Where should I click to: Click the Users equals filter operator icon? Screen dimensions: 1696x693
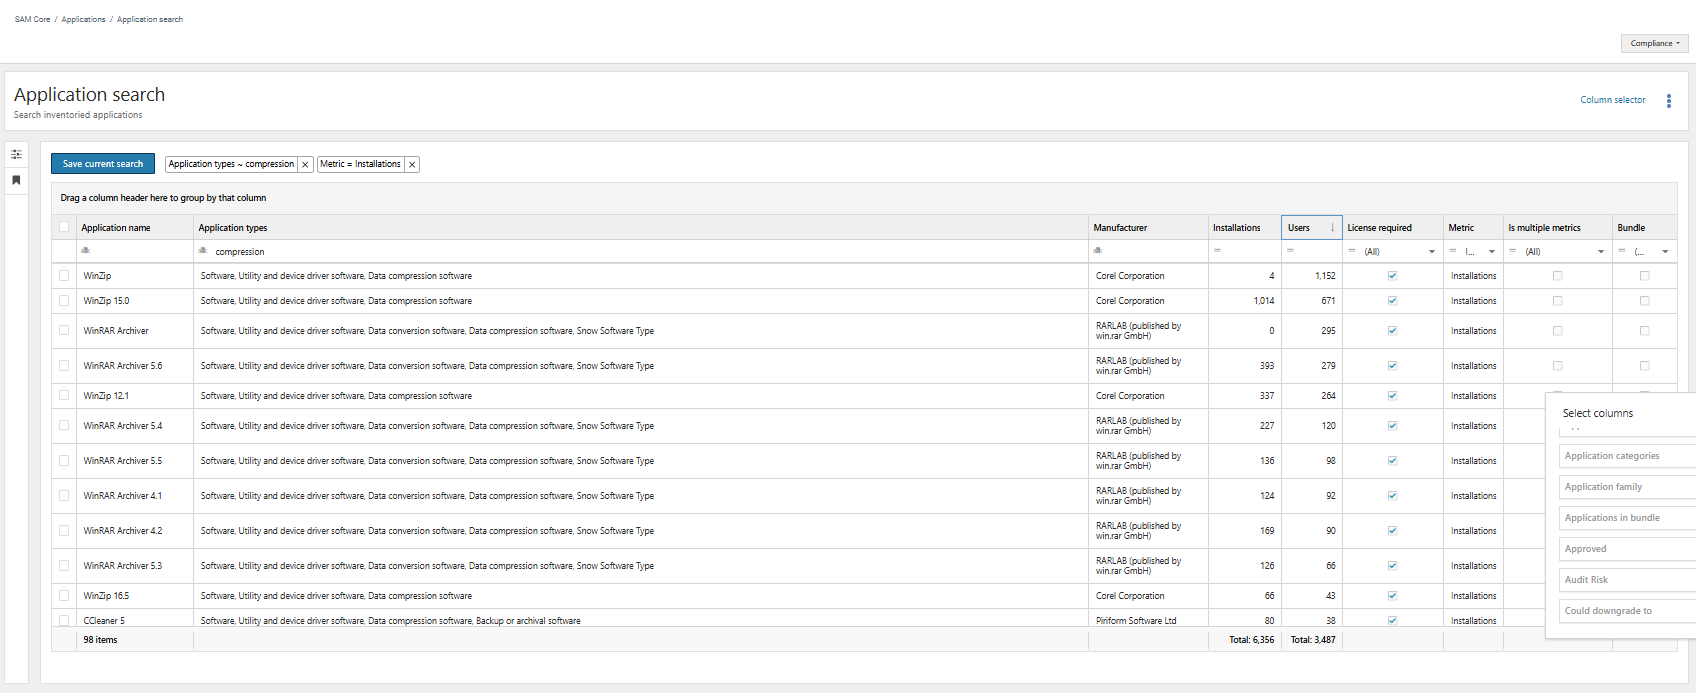[1290, 251]
